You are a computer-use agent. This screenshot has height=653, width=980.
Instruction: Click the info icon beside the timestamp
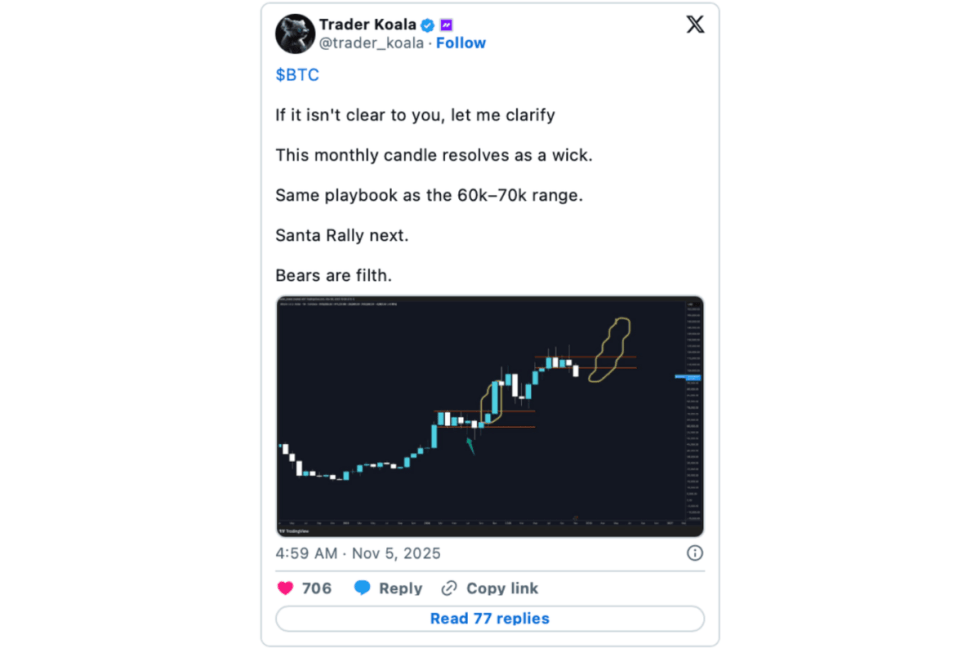[x=695, y=553]
